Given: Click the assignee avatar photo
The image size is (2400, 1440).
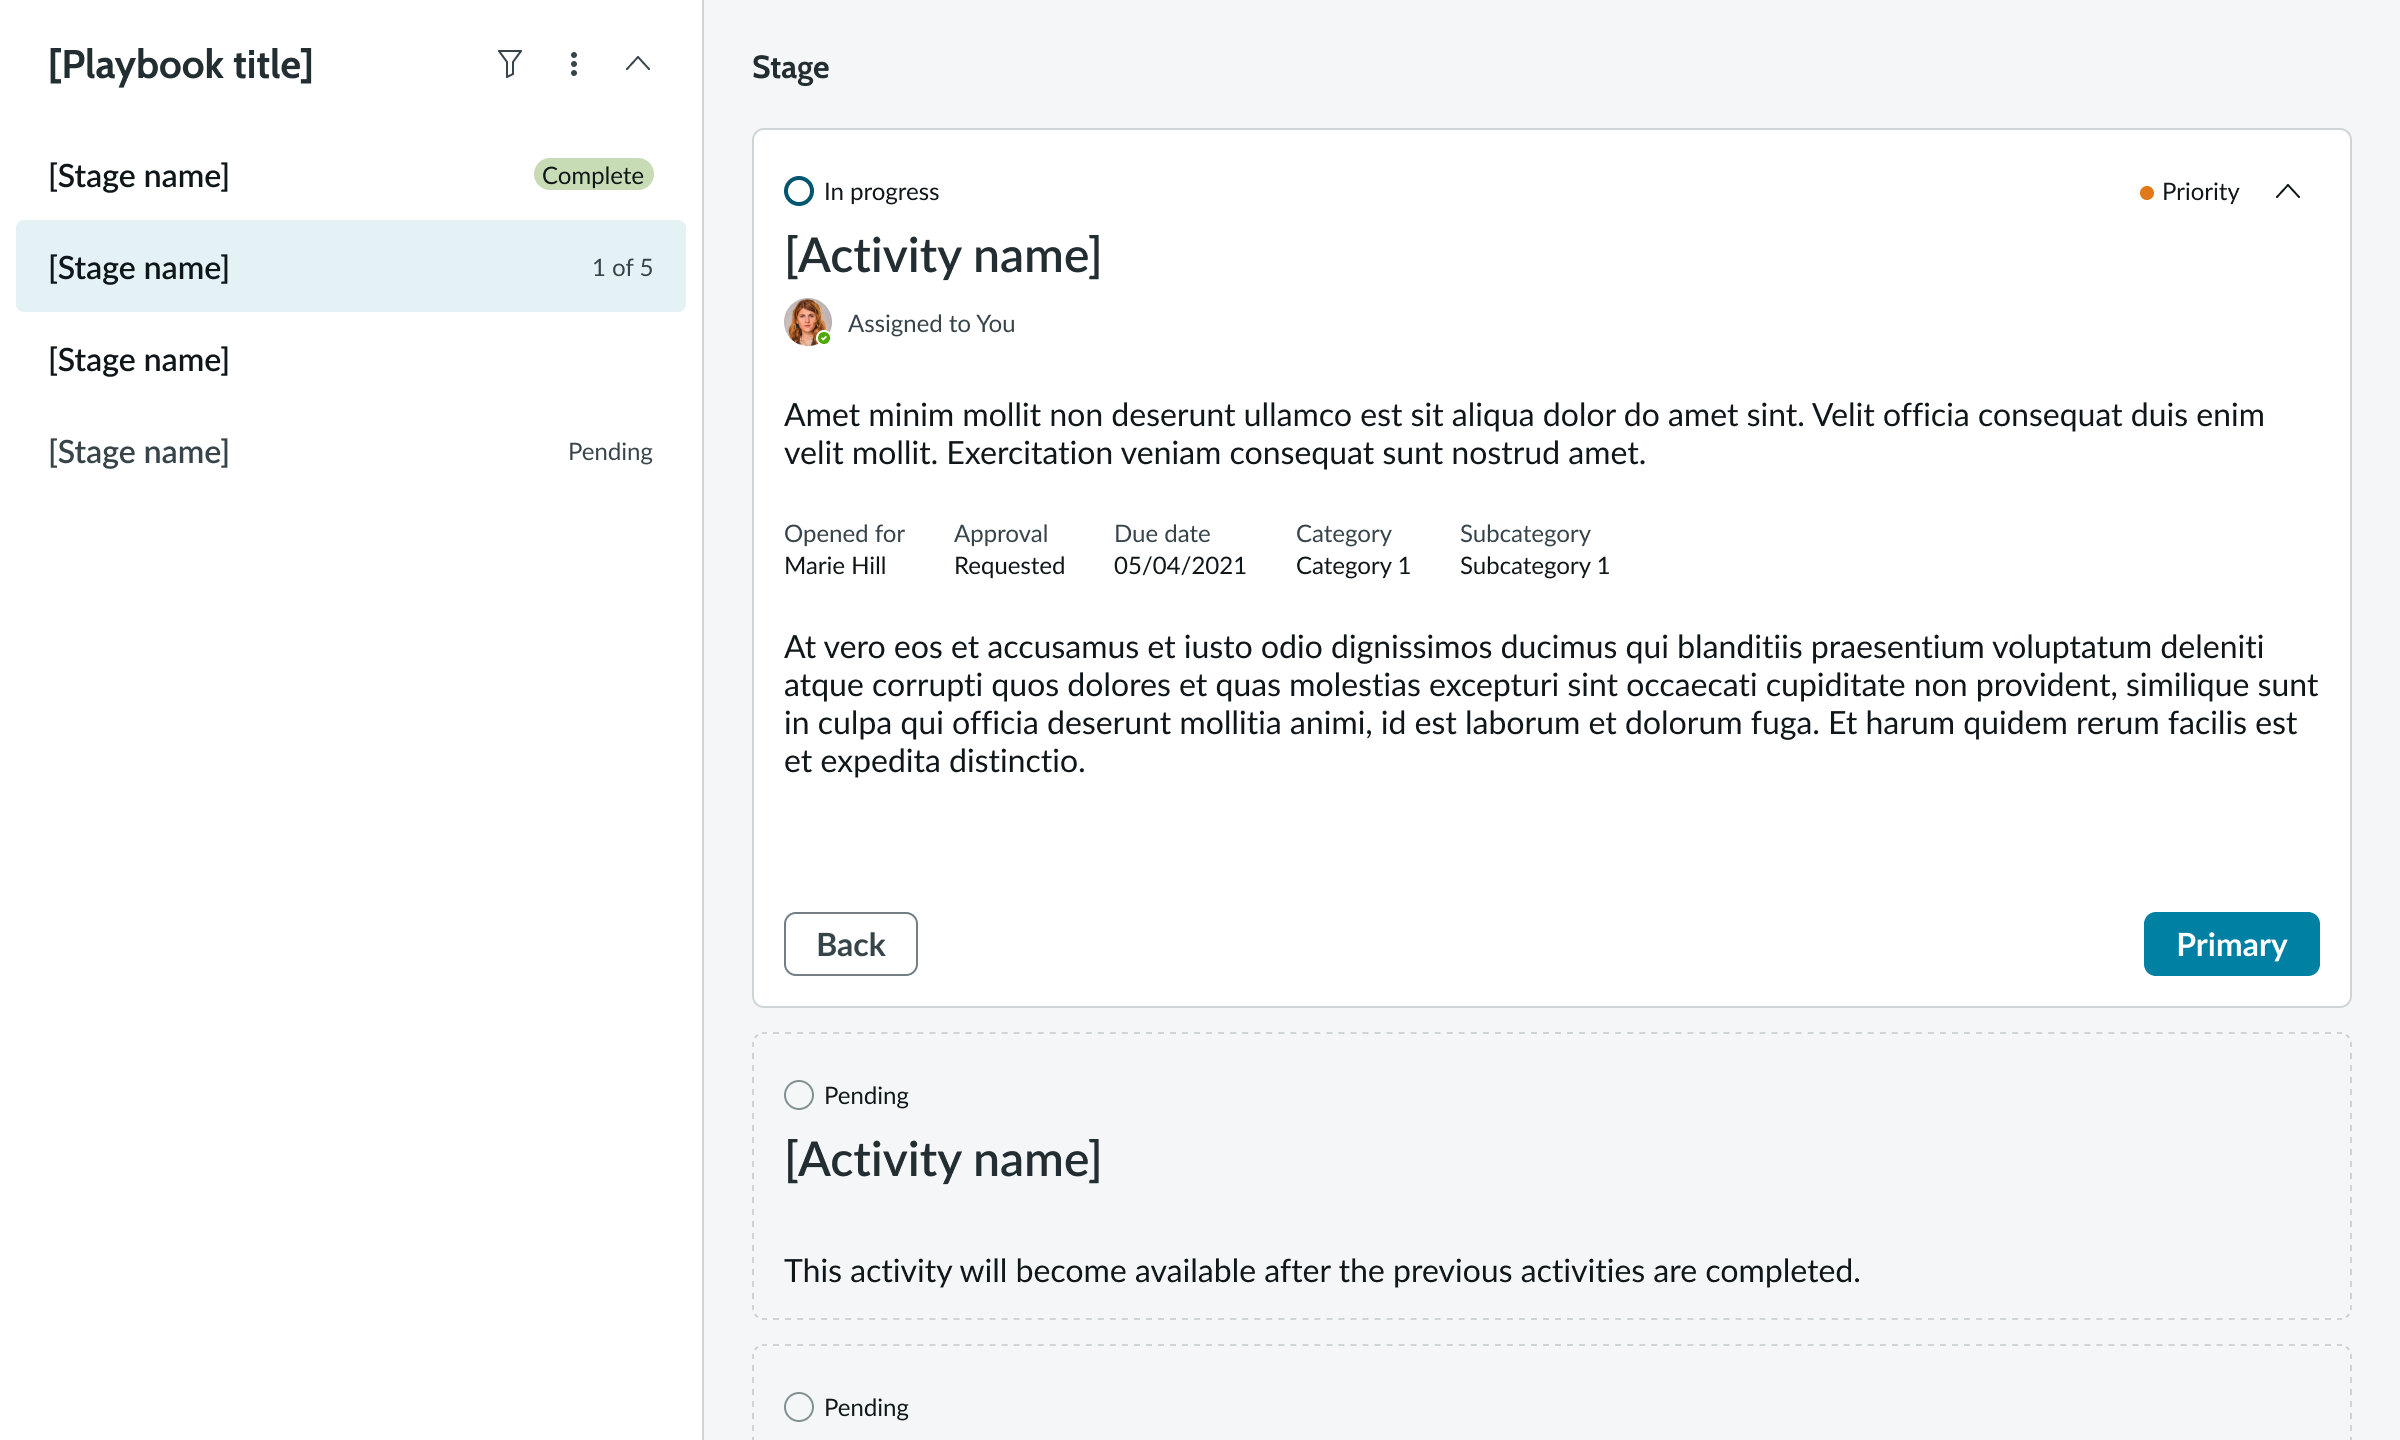Looking at the screenshot, I should (807, 322).
